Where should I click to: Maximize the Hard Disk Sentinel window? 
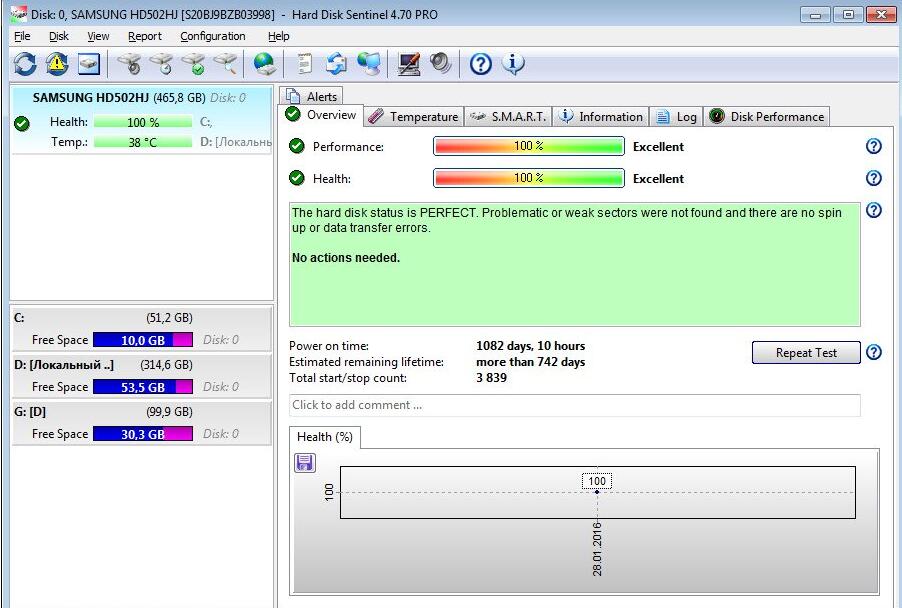[x=848, y=14]
